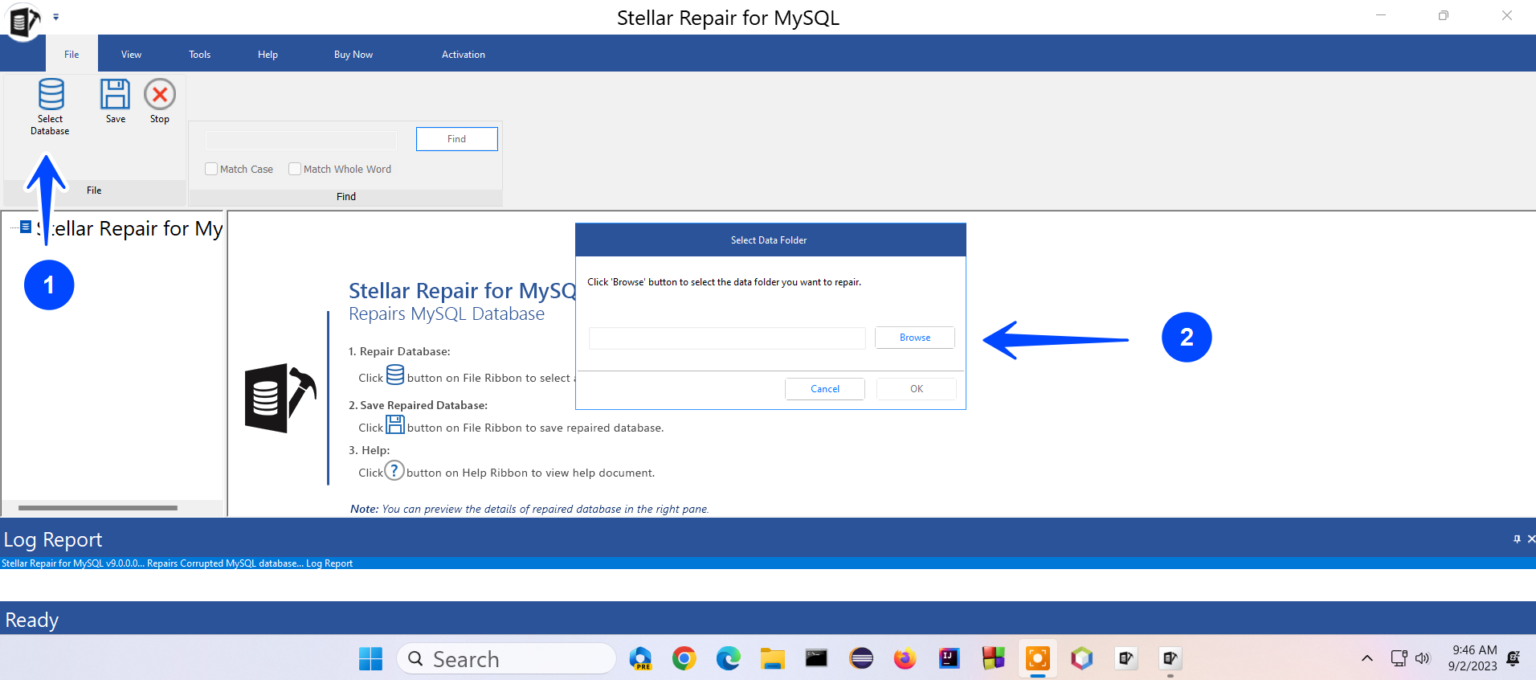Screen dimensions: 1536x680
Task: Toggle auto-hide pin on the Log Report panel
Action: point(1516,538)
